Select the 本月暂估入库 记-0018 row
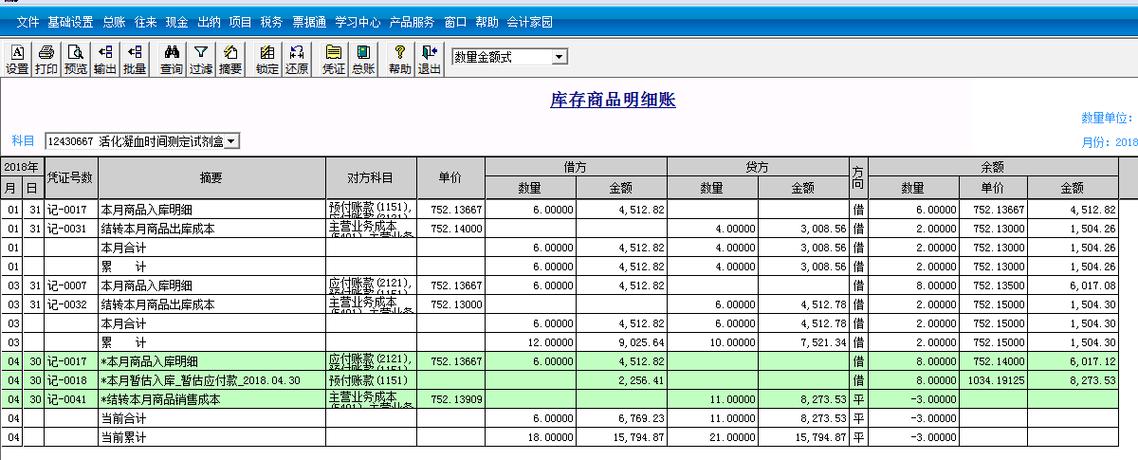The height and width of the screenshot is (460, 1138). point(211,381)
